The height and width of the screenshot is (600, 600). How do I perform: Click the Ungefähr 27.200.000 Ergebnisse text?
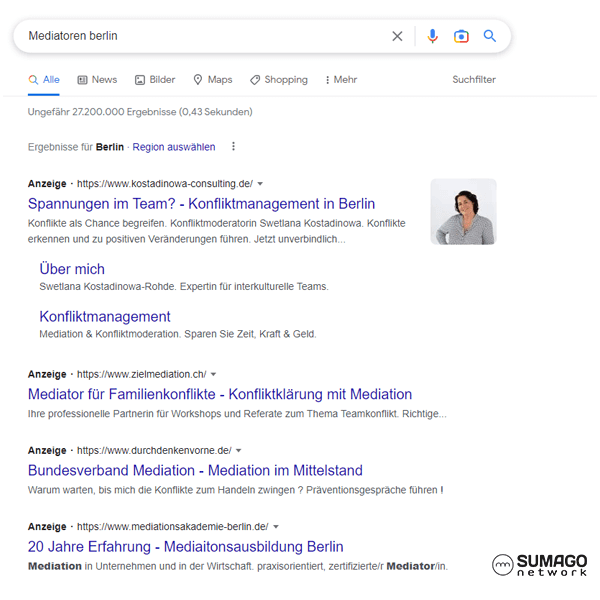point(140,112)
